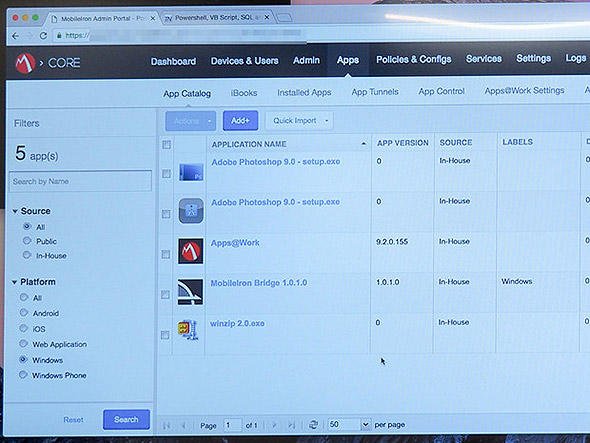This screenshot has height=443, width=590.
Task: Select the In-House source radio button
Action: coord(27,255)
